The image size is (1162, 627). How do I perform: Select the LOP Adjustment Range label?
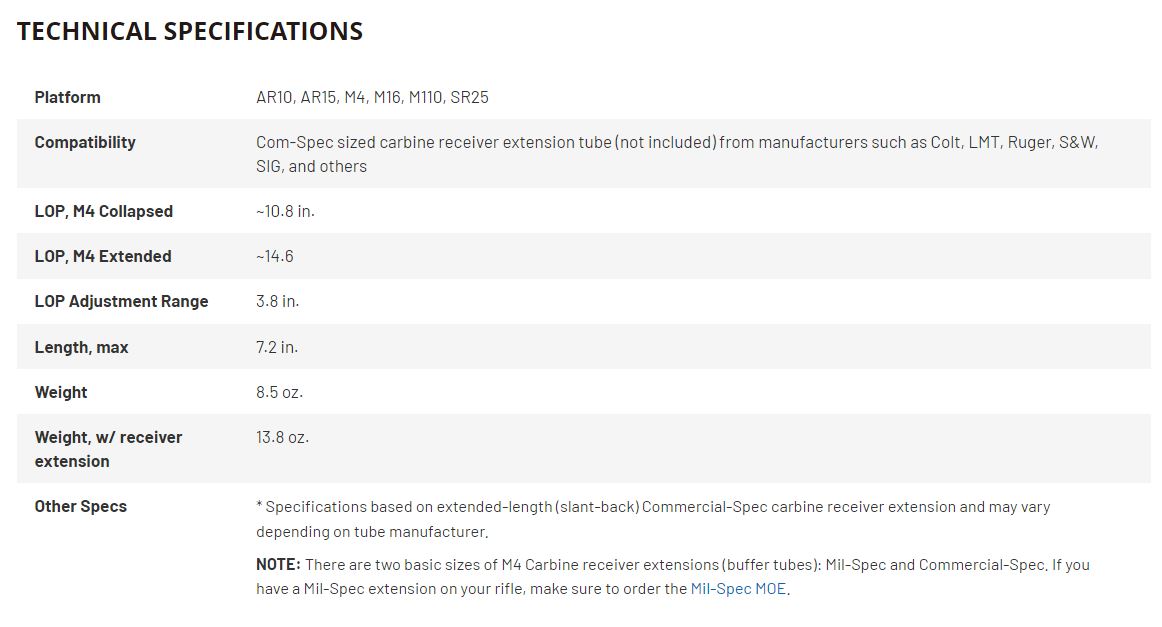[x=122, y=302]
